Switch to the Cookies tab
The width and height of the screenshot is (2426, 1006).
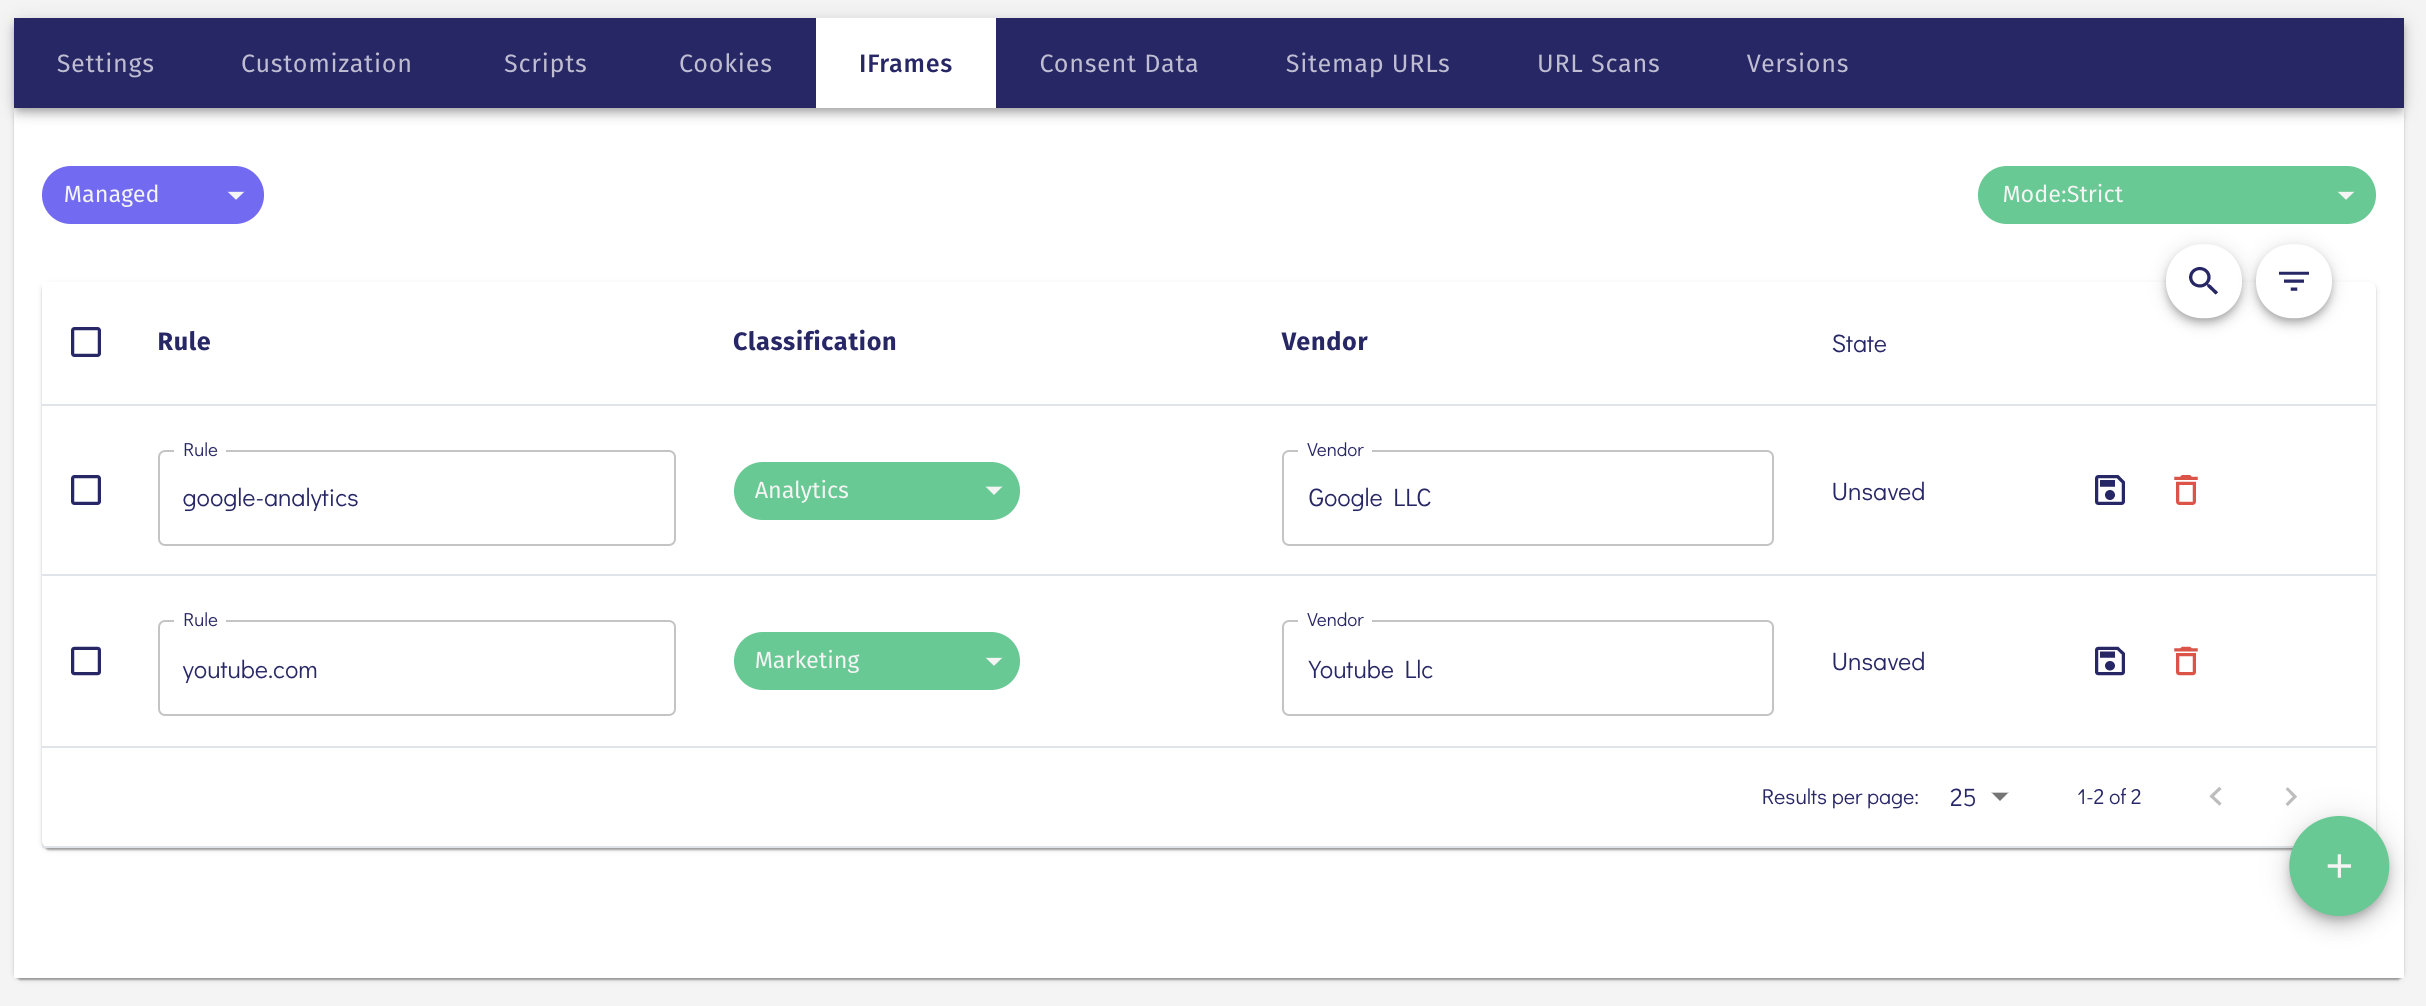pyautogui.click(x=725, y=62)
